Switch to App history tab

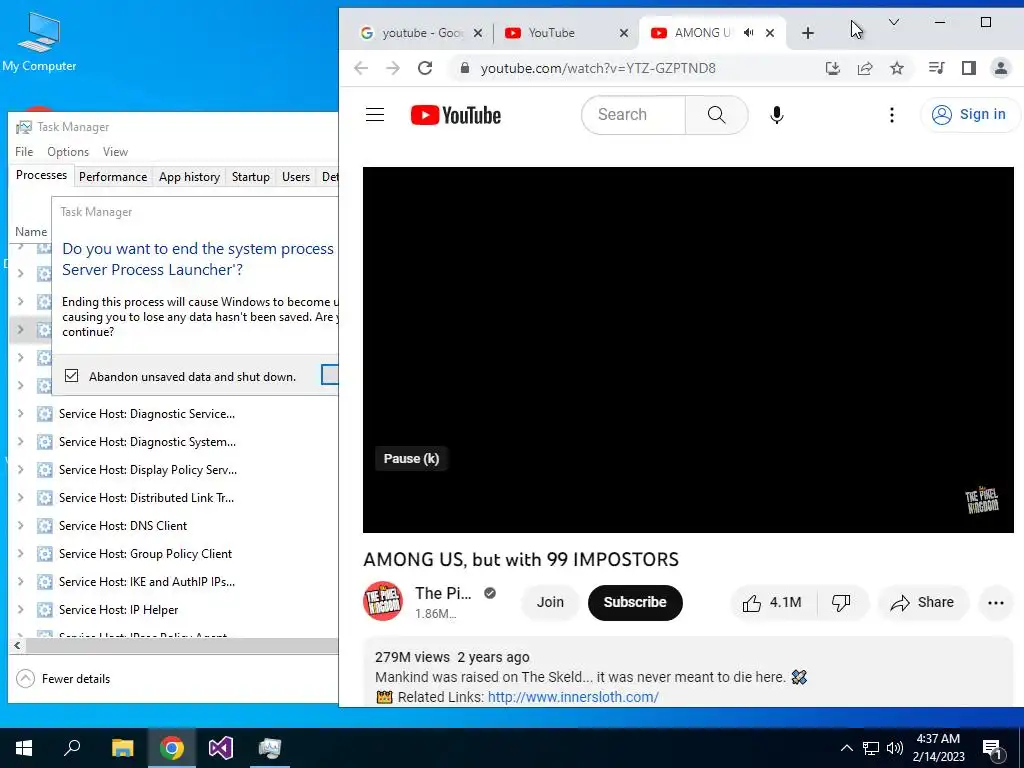(189, 177)
